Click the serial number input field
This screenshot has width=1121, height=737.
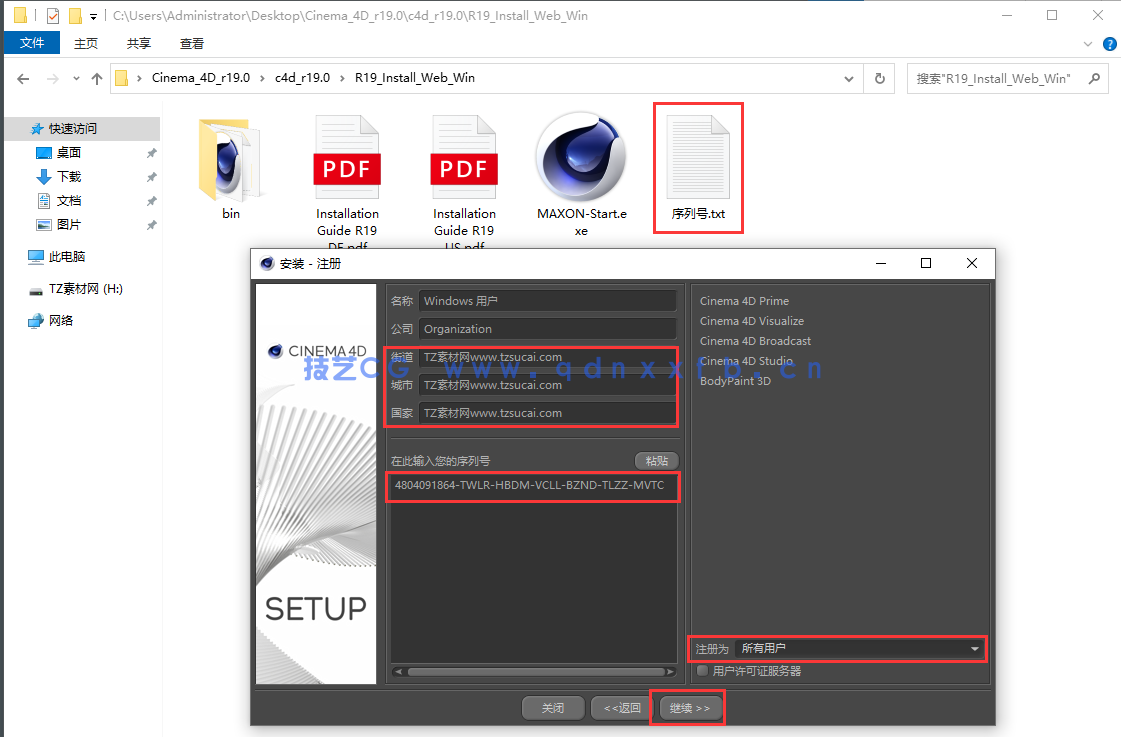pos(530,486)
